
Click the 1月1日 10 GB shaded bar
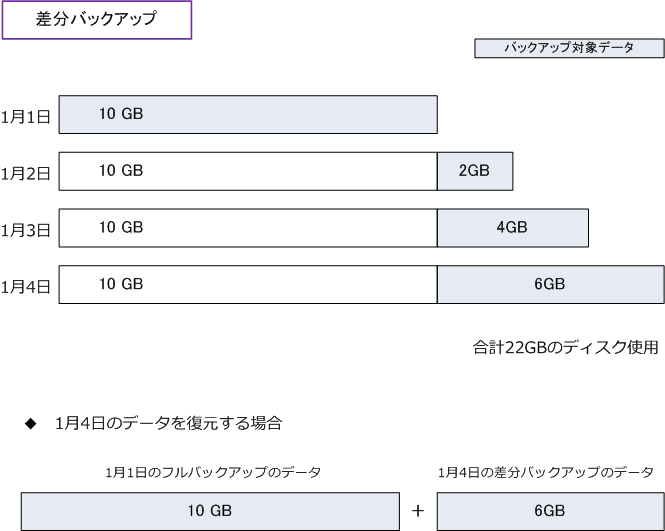coord(248,115)
